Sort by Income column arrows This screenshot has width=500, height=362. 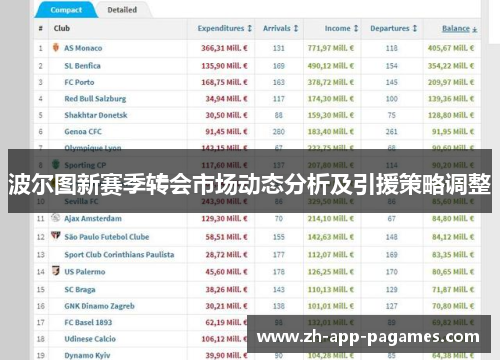tap(356, 28)
